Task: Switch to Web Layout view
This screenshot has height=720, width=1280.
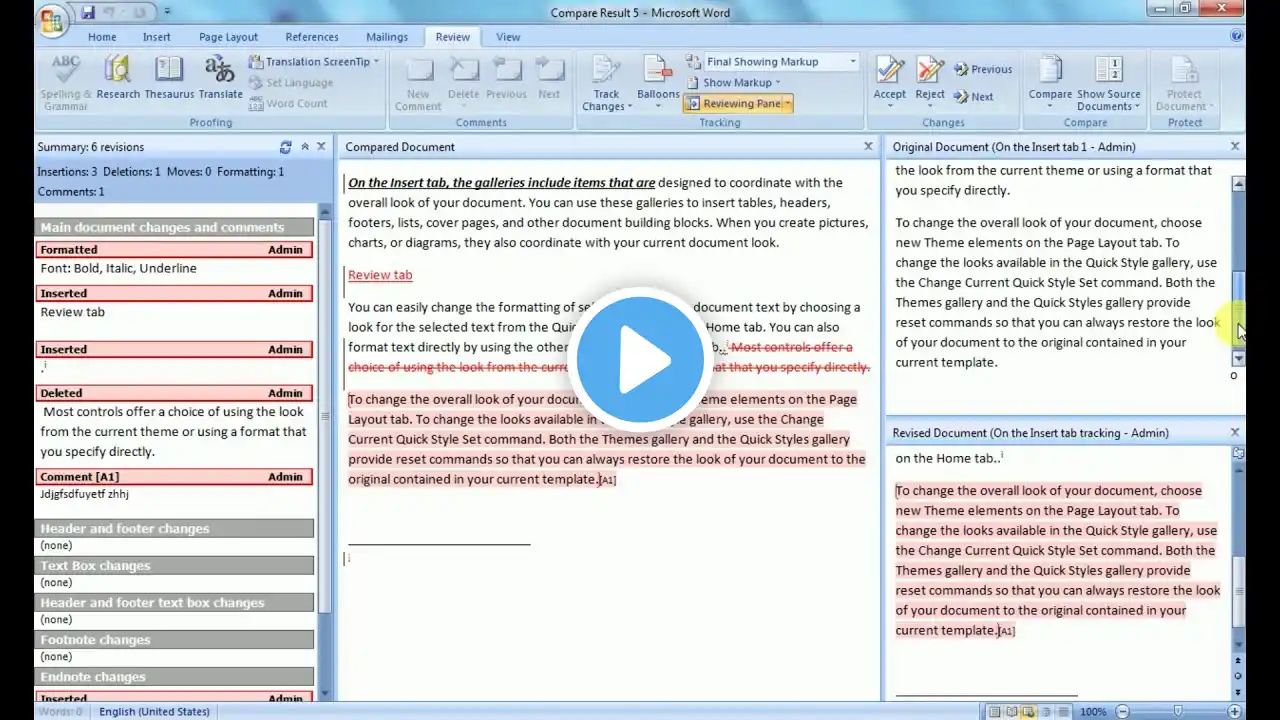Action: click(x=1029, y=712)
